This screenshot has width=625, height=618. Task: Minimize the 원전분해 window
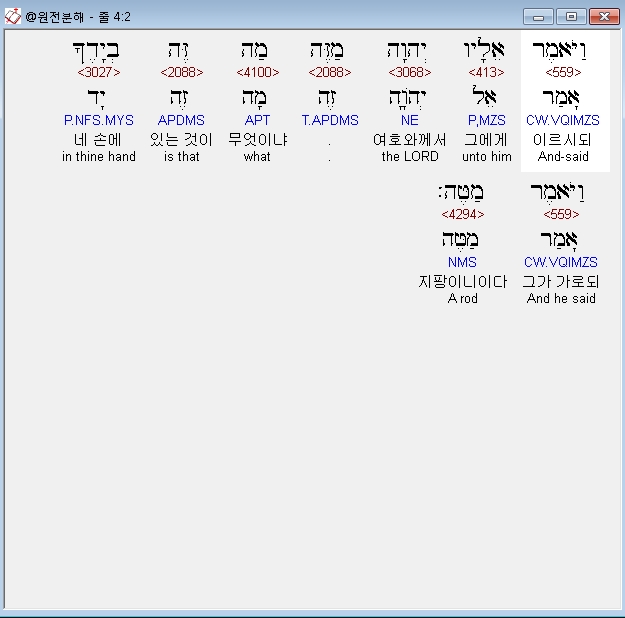pyautogui.click(x=538, y=17)
